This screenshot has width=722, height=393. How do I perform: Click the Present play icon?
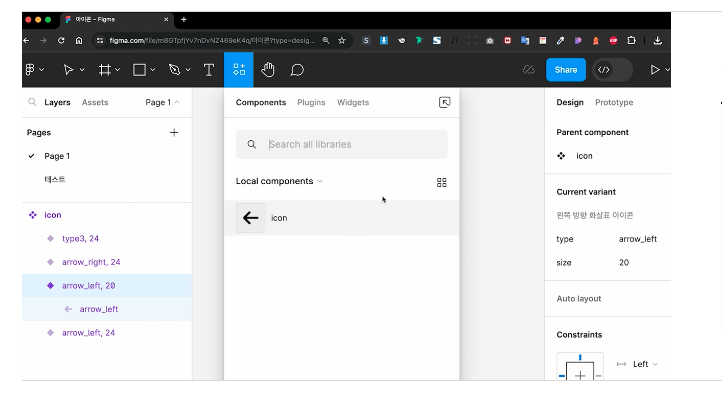pyautogui.click(x=654, y=70)
